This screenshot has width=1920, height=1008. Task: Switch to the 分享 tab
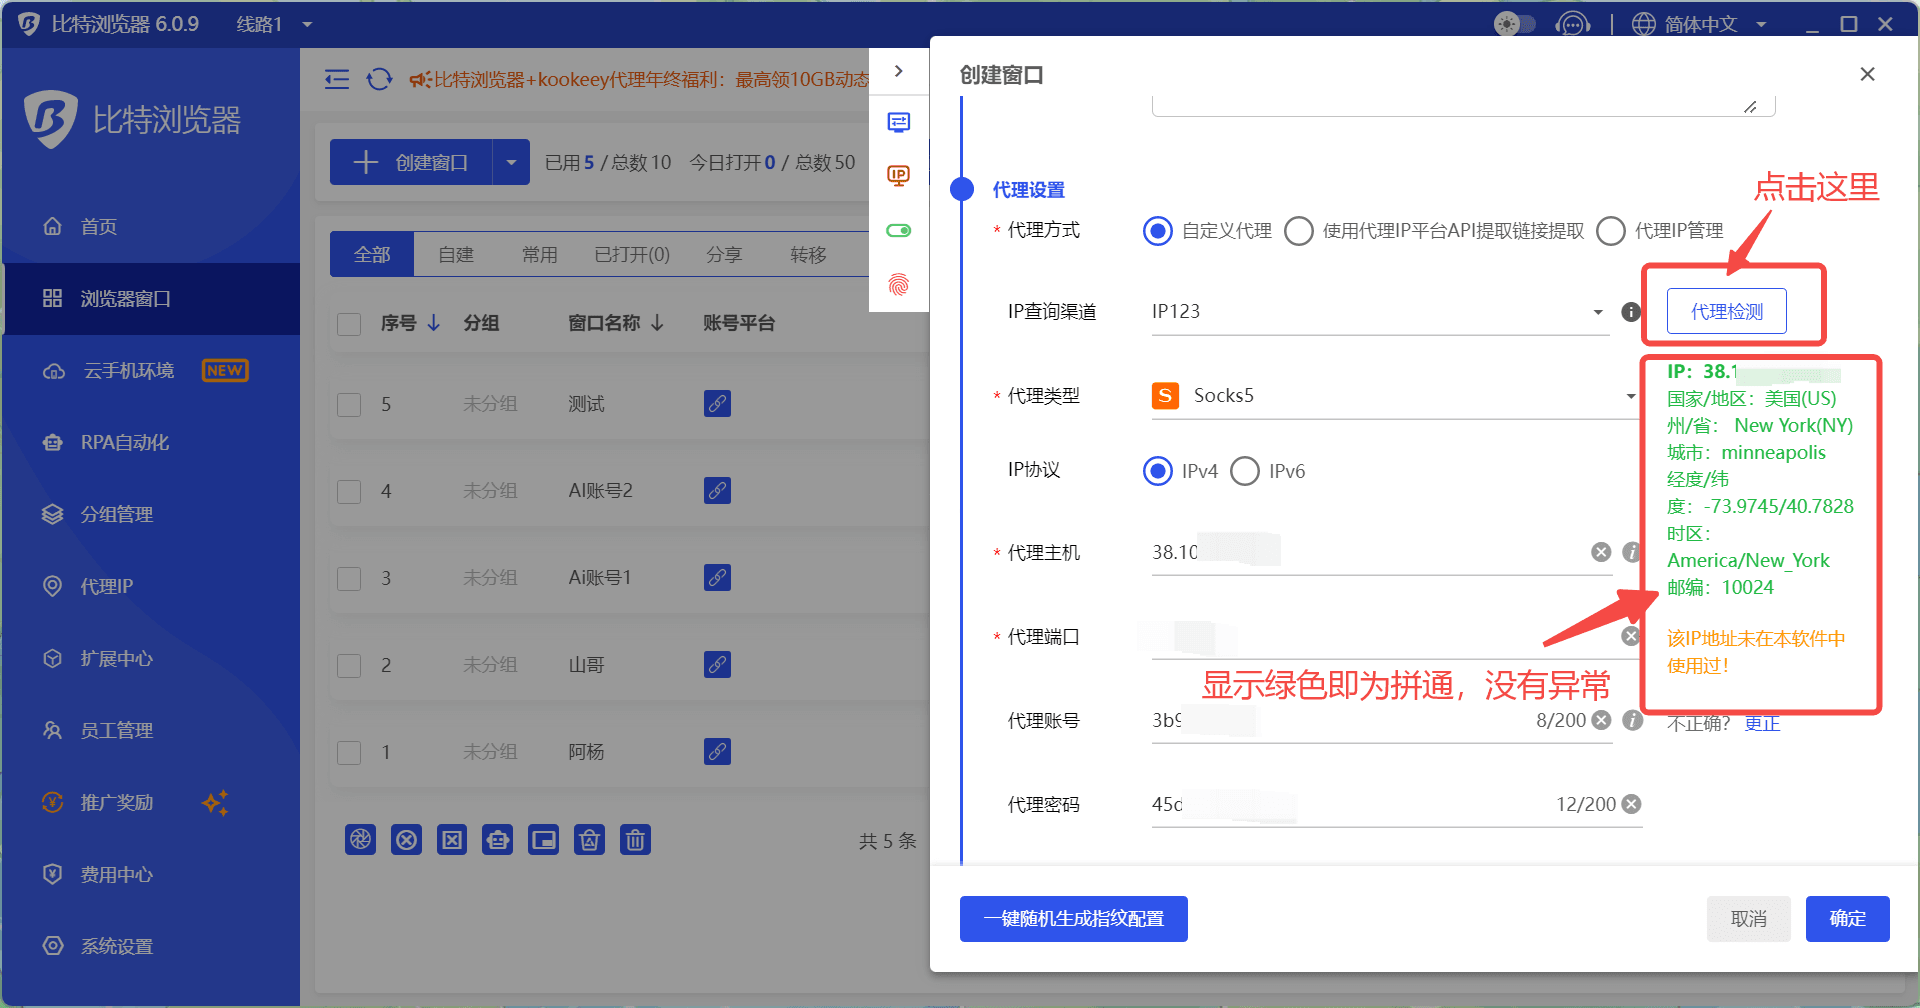(x=724, y=255)
